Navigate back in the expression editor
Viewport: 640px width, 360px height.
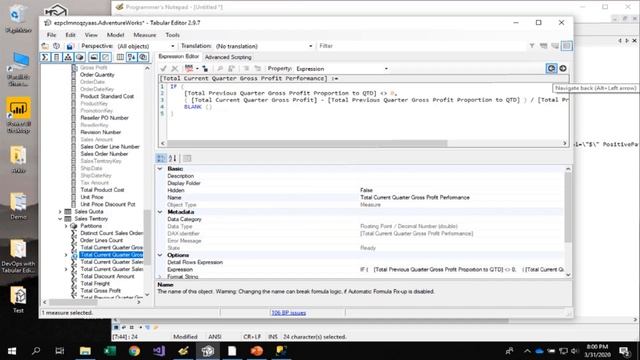[551, 69]
